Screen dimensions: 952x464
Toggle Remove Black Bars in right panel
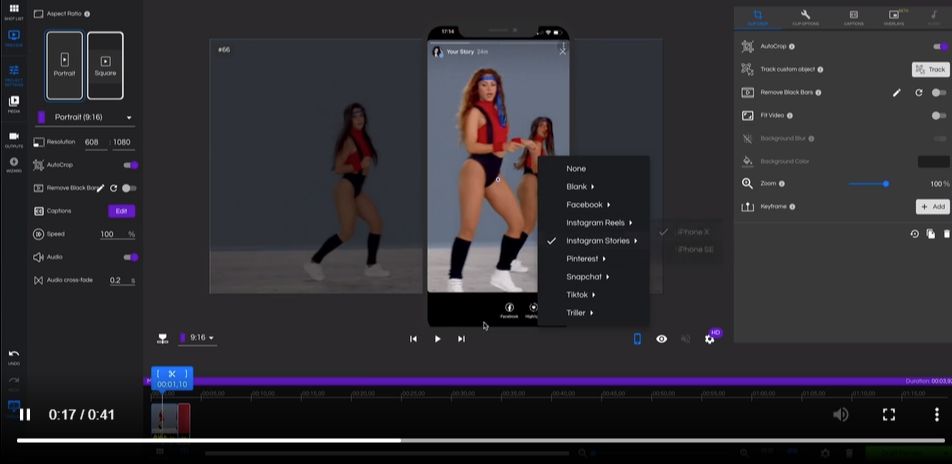(939, 92)
